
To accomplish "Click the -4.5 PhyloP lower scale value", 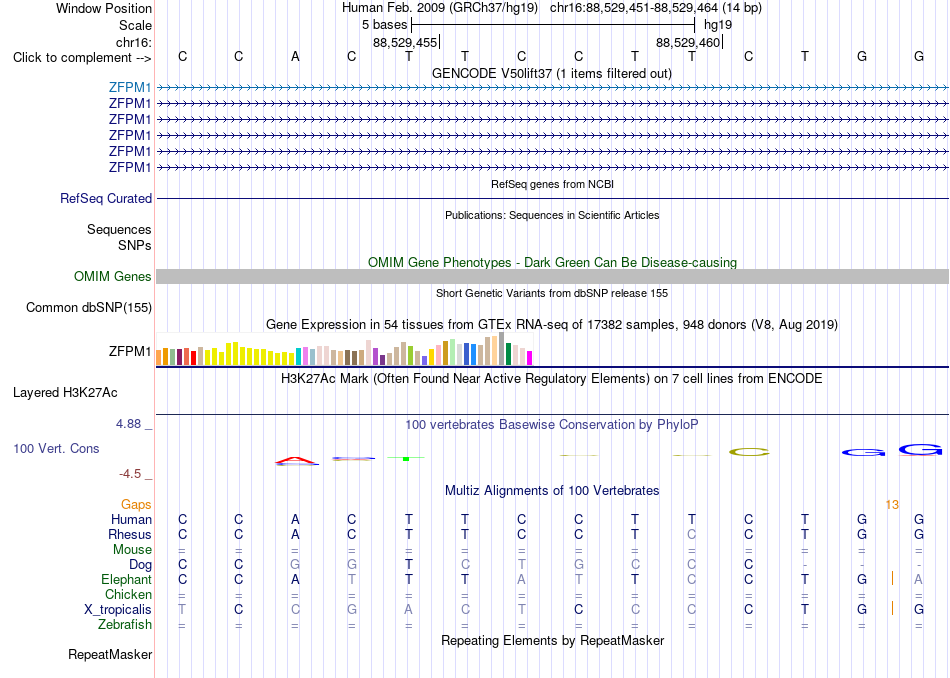I will (130, 474).
